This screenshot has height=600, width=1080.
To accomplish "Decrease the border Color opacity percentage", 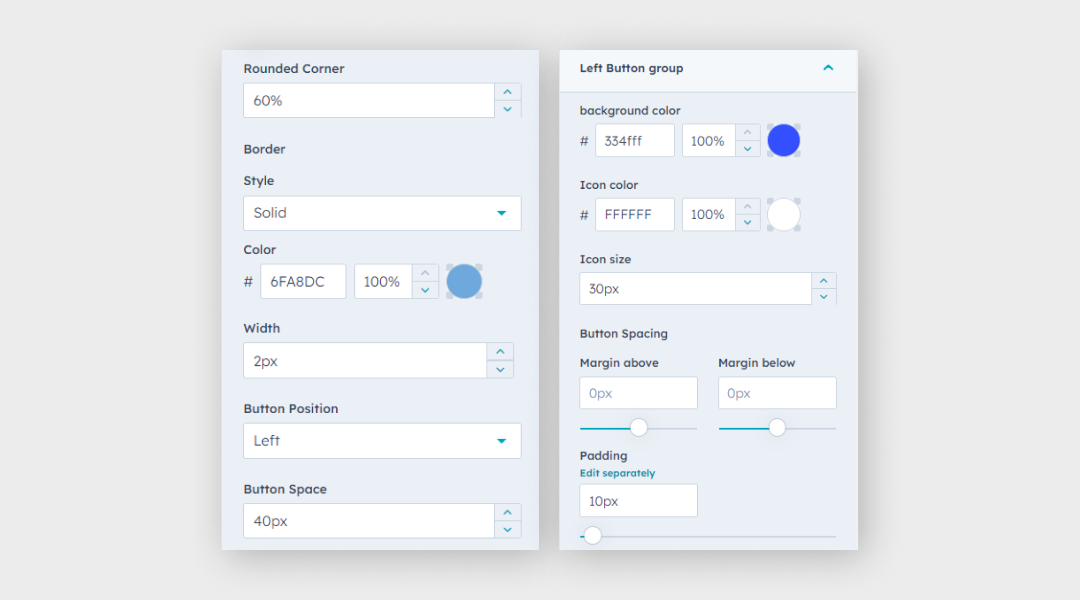I will click(426, 289).
